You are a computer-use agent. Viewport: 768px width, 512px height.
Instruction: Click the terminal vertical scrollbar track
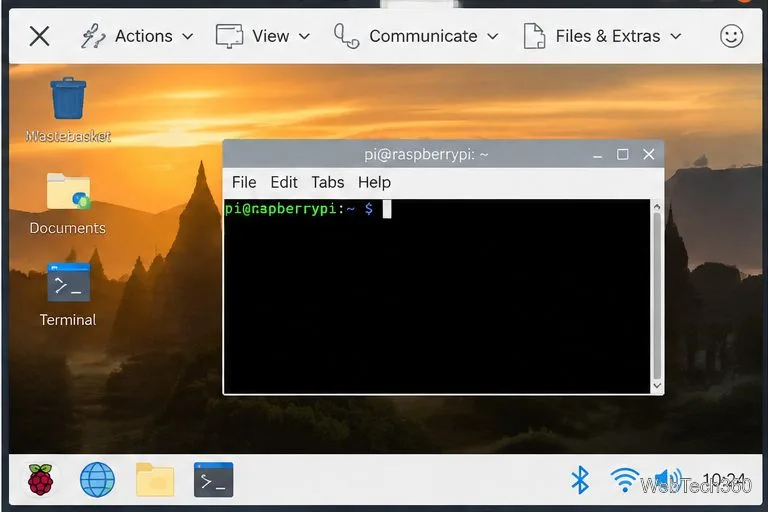[657, 296]
